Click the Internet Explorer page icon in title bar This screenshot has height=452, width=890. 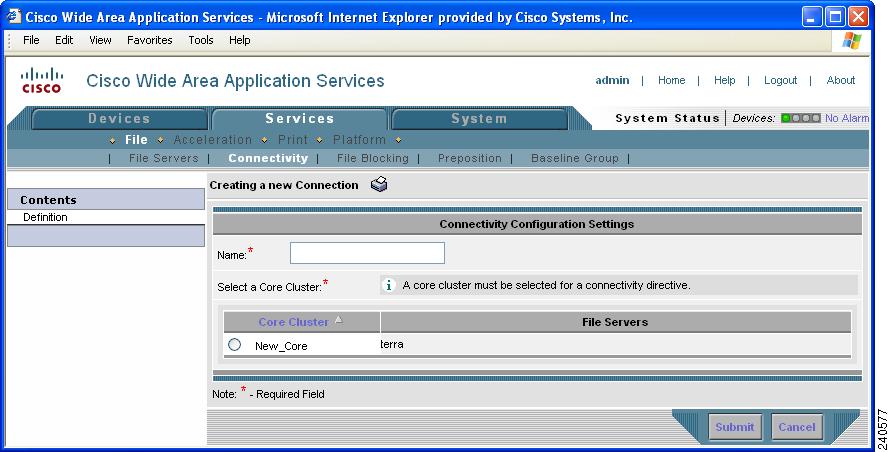pyautogui.click(x=13, y=16)
